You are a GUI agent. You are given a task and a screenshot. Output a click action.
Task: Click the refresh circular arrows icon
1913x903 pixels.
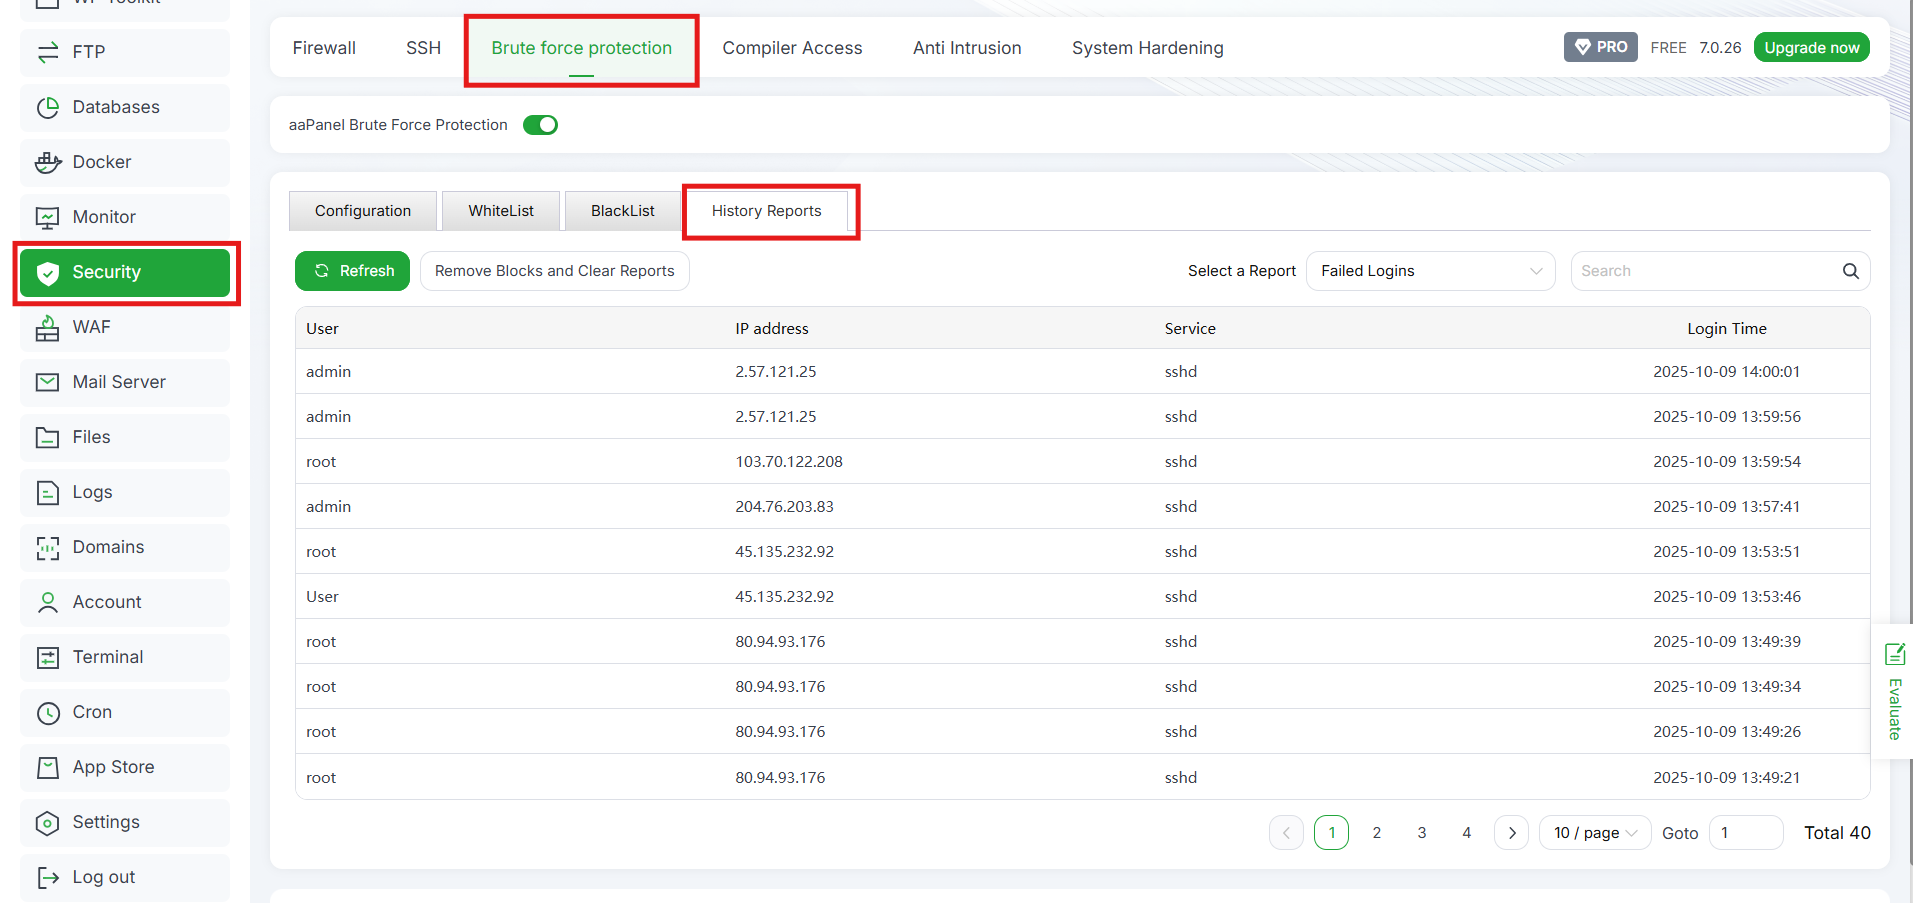(322, 271)
